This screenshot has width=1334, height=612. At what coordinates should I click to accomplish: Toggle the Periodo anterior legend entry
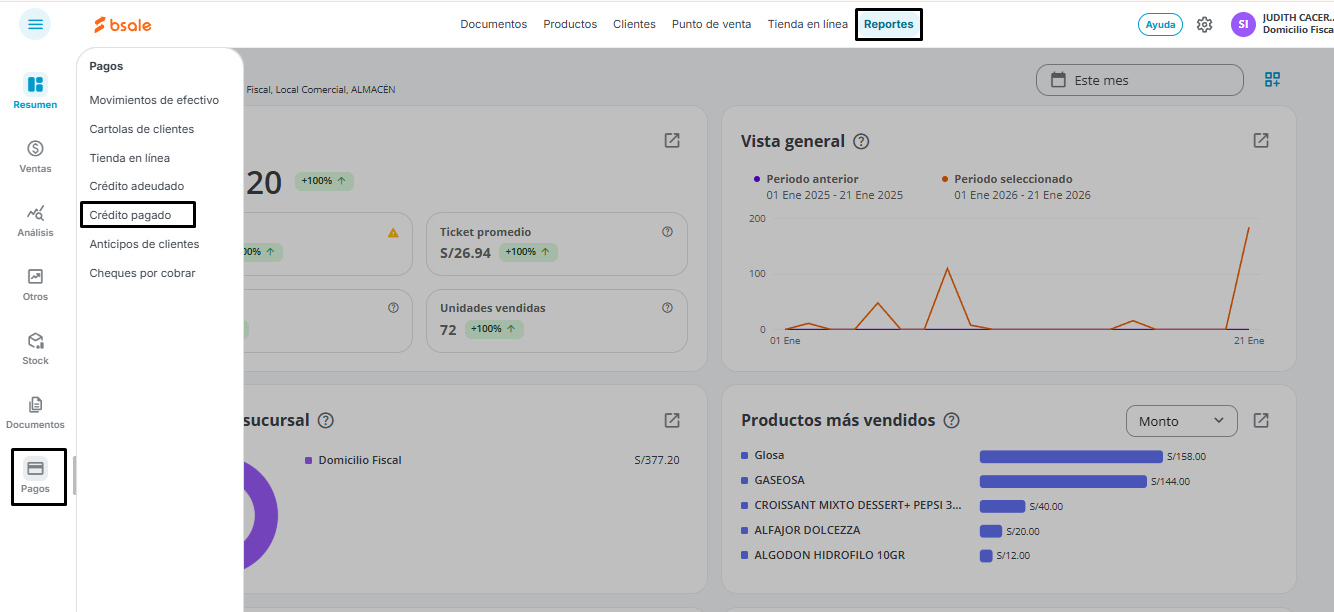[x=806, y=179]
